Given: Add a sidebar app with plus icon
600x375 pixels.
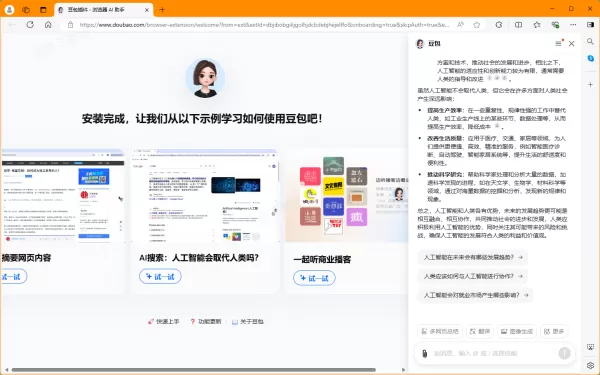Looking at the screenshot, I should pos(590,84).
